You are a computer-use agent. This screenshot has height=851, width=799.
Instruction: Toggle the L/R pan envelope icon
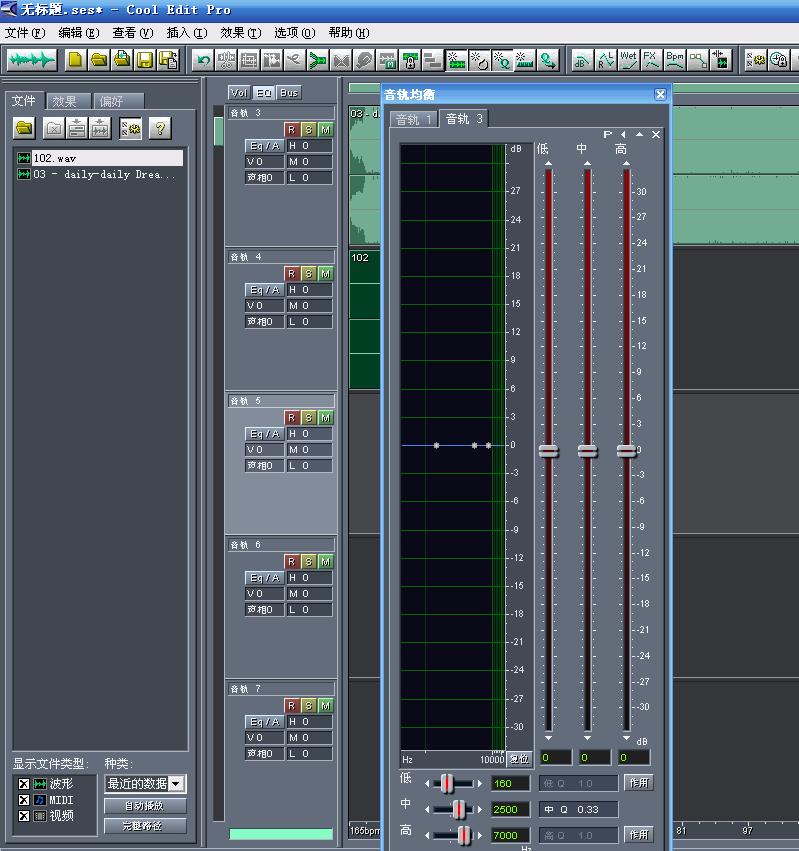606,60
